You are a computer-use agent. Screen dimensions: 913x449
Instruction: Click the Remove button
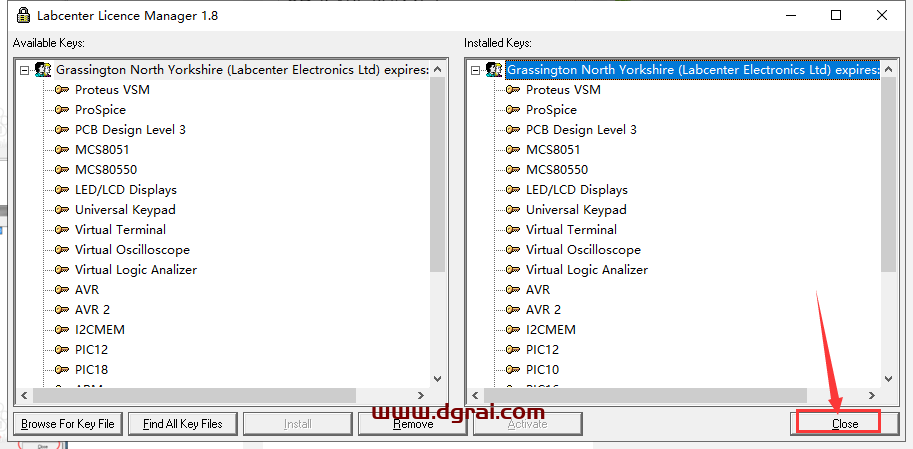(413, 424)
